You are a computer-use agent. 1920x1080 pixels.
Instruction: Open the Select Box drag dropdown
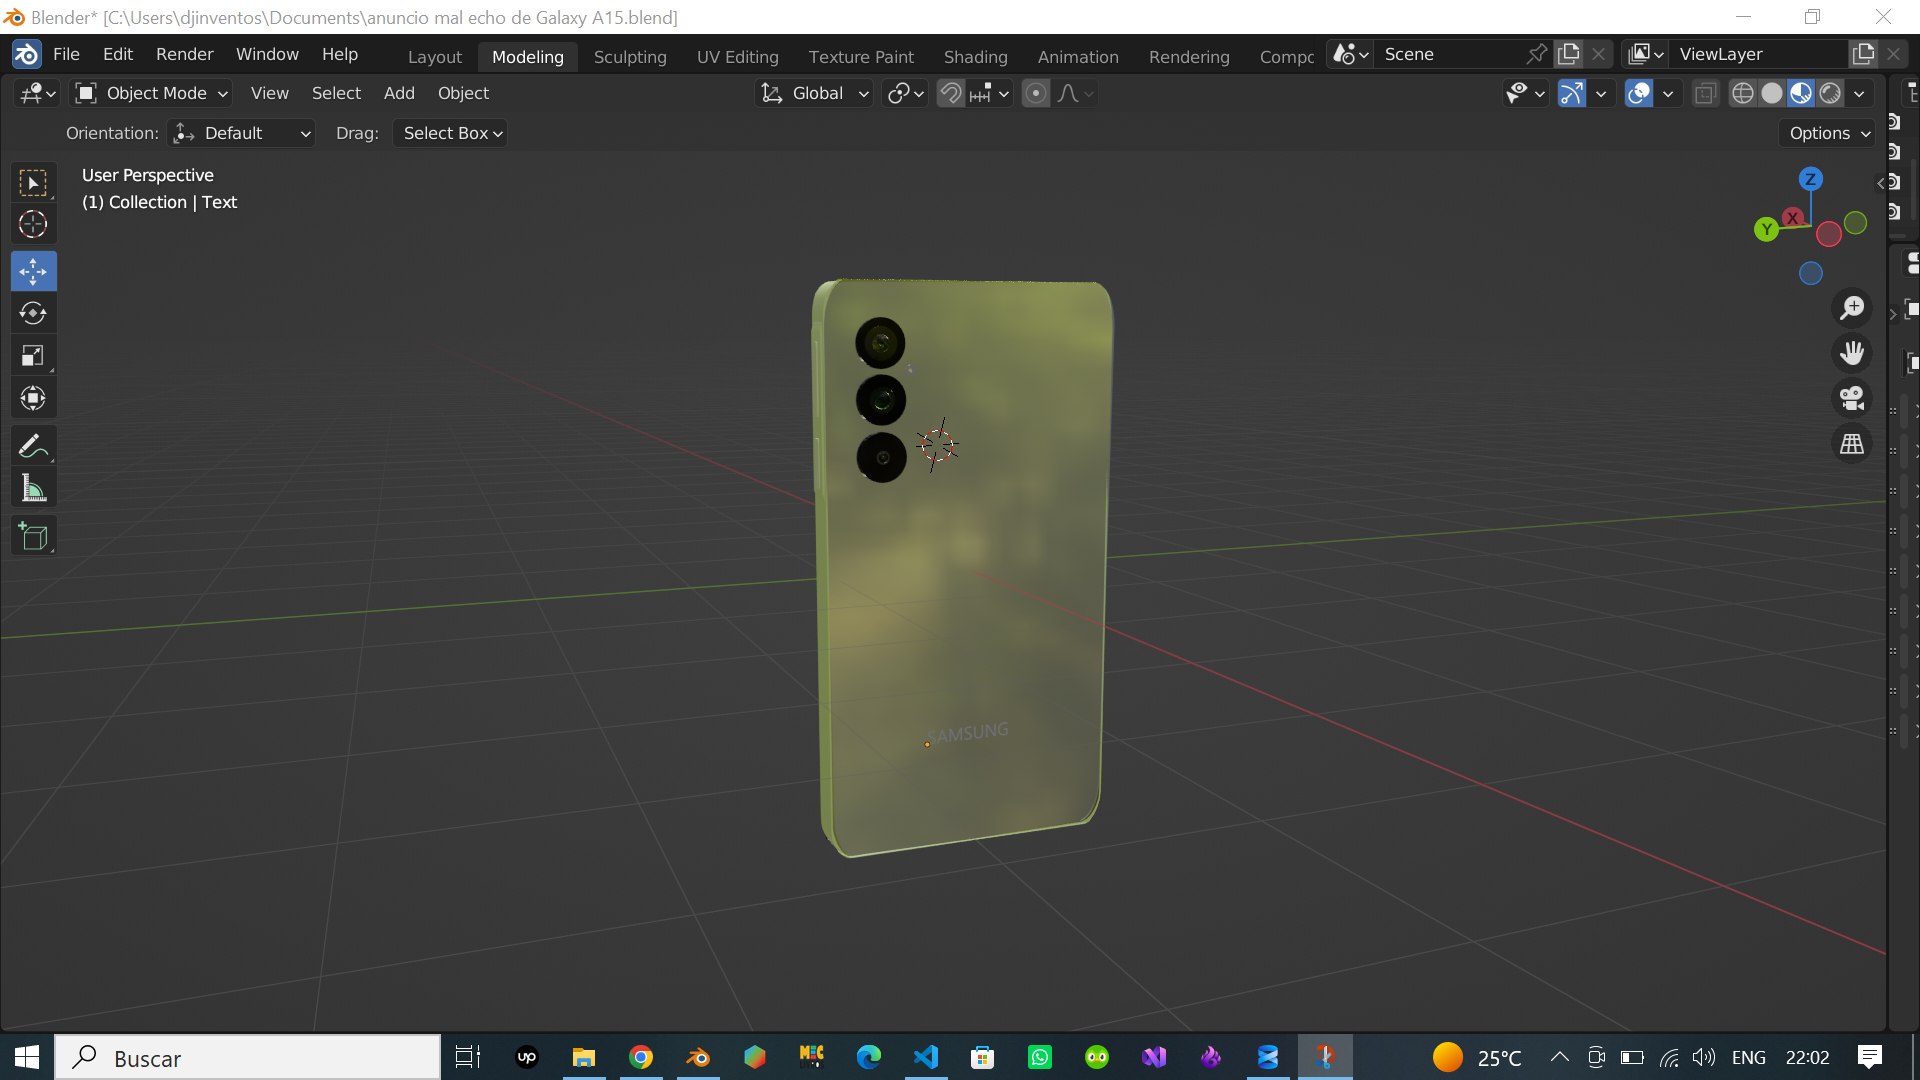click(x=451, y=133)
